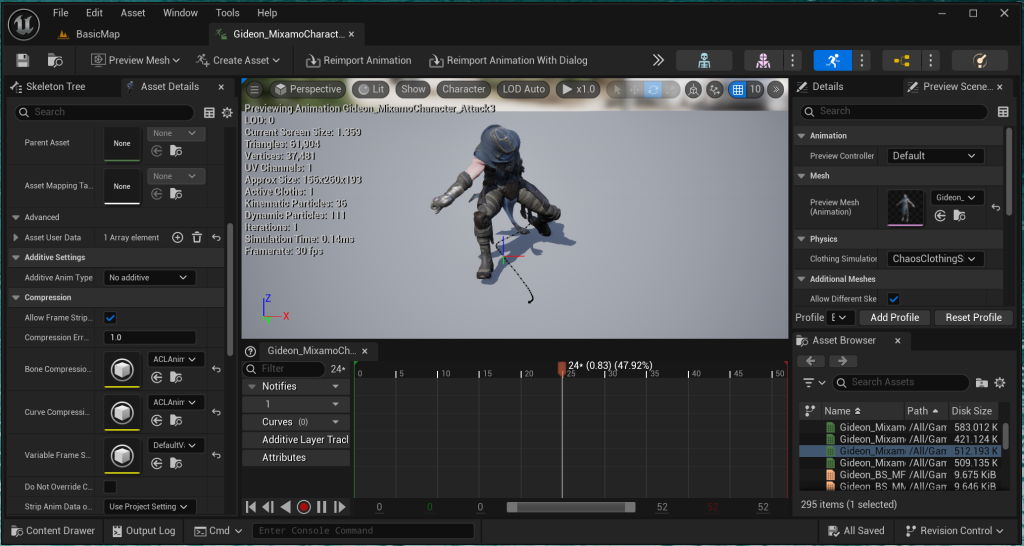
Task: Click timeline scrubber handle at frame 24
Action: pos(562,369)
